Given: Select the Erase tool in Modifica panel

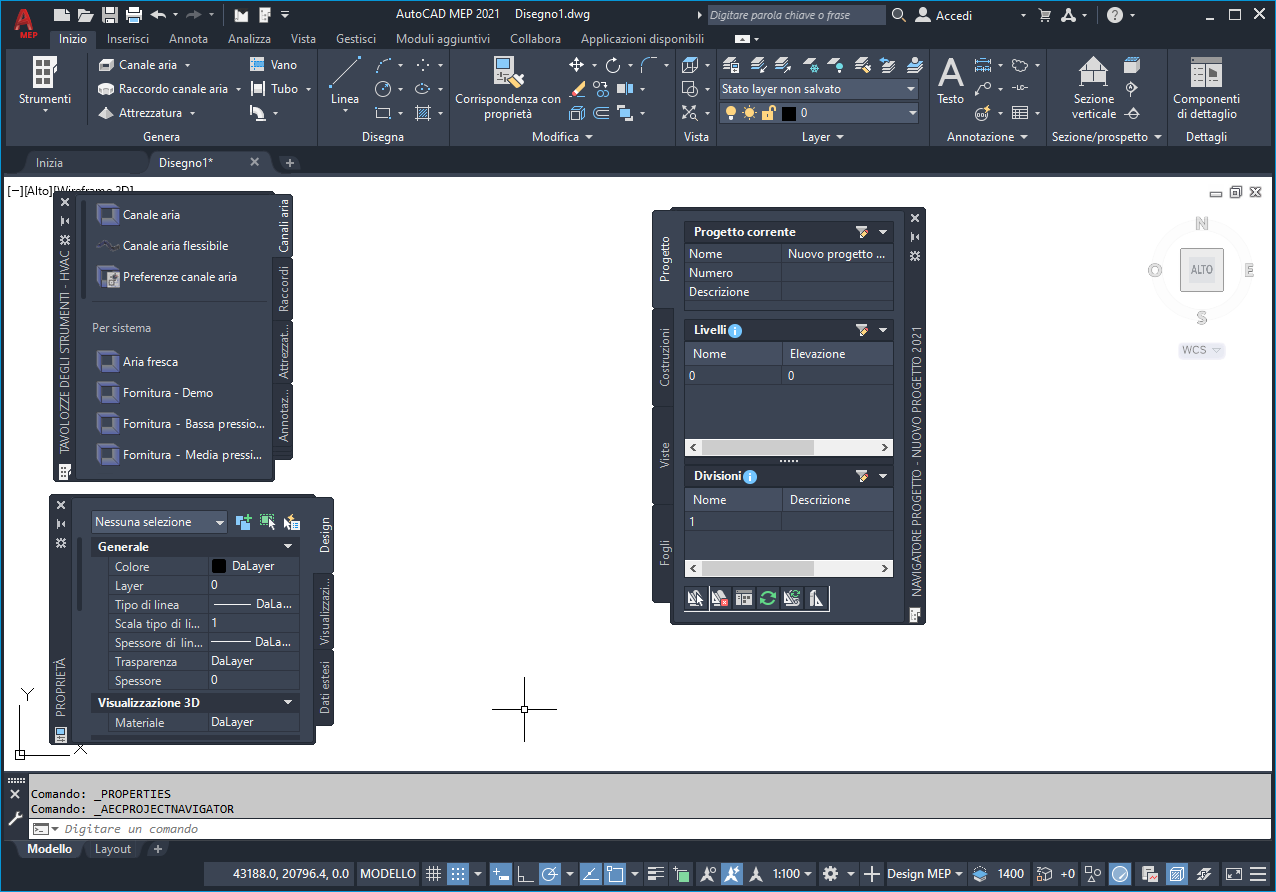Looking at the screenshot, I should (577, 89).
